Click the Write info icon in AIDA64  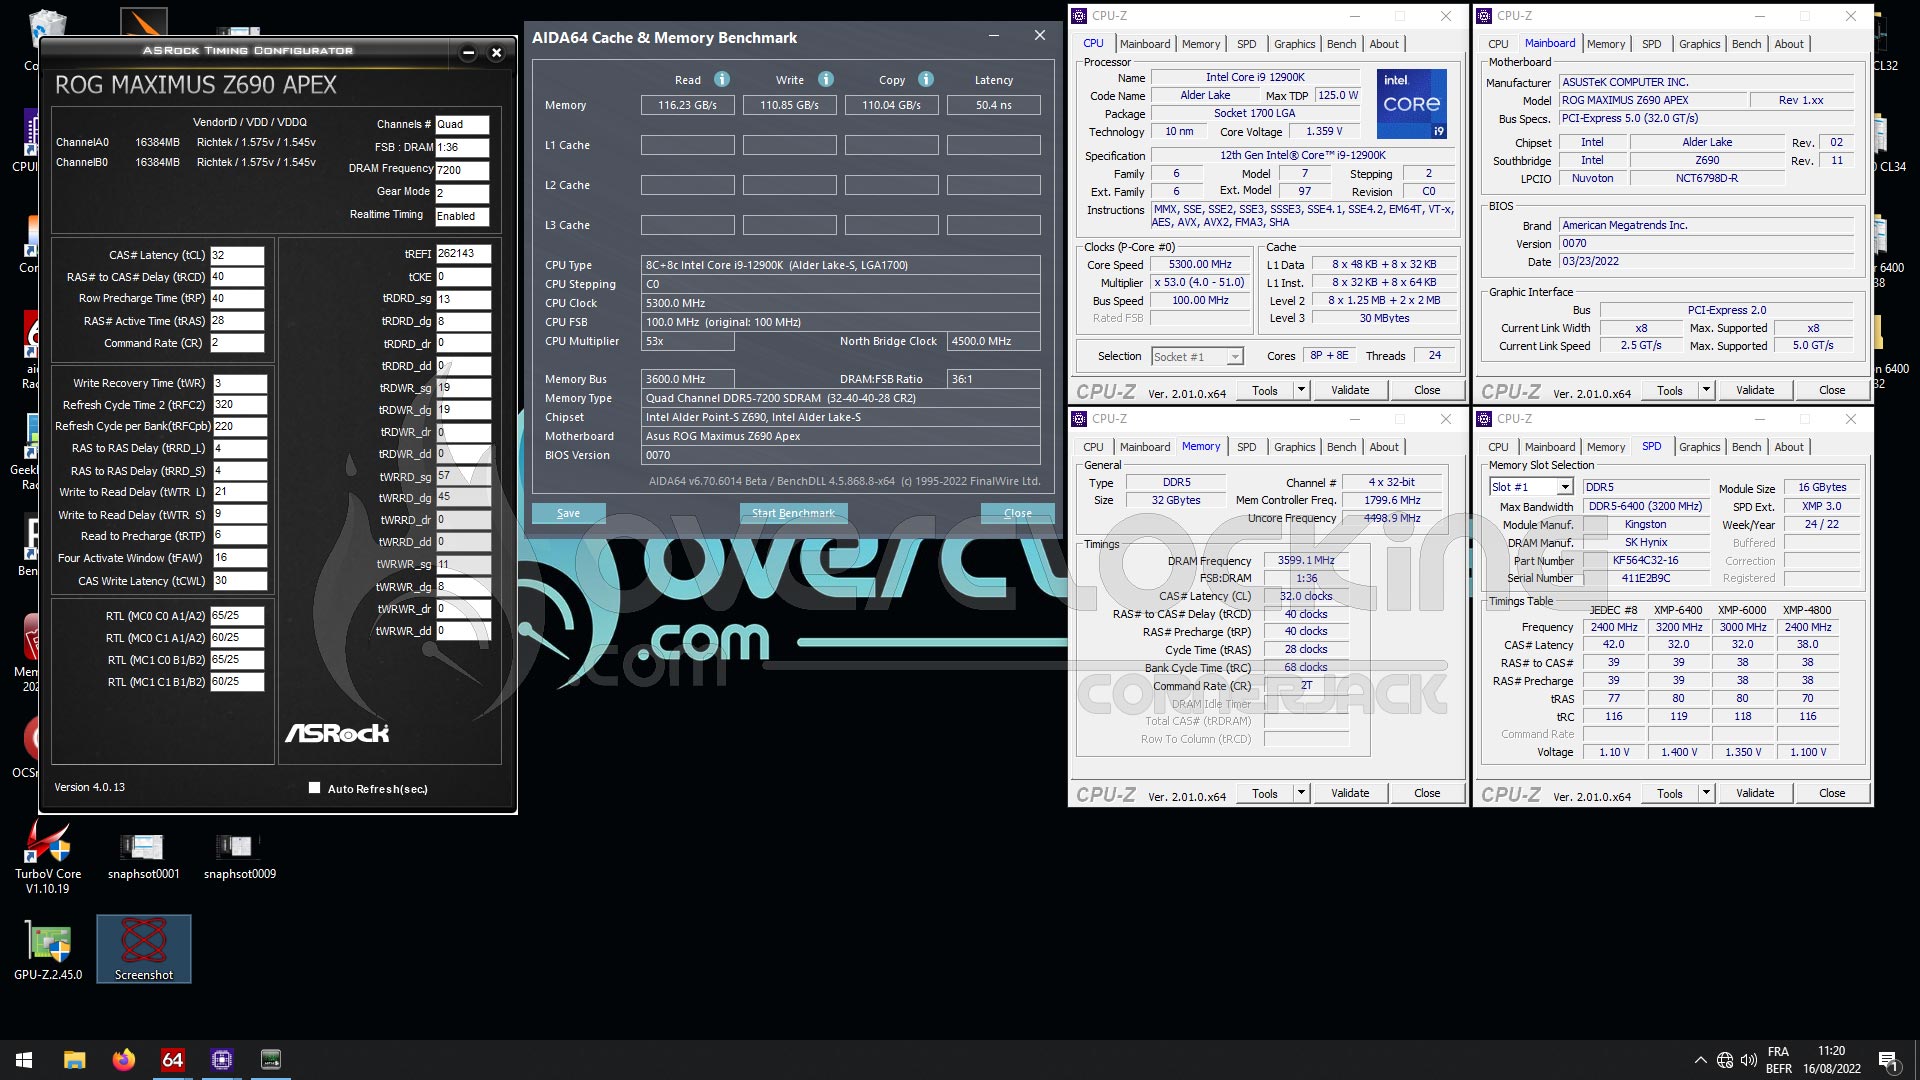point(825,79)
